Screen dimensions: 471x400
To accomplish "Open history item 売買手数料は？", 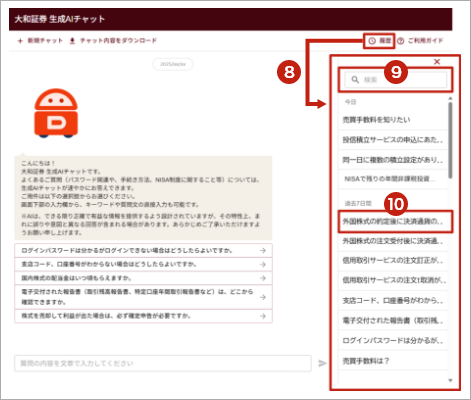I will [393, 361].
